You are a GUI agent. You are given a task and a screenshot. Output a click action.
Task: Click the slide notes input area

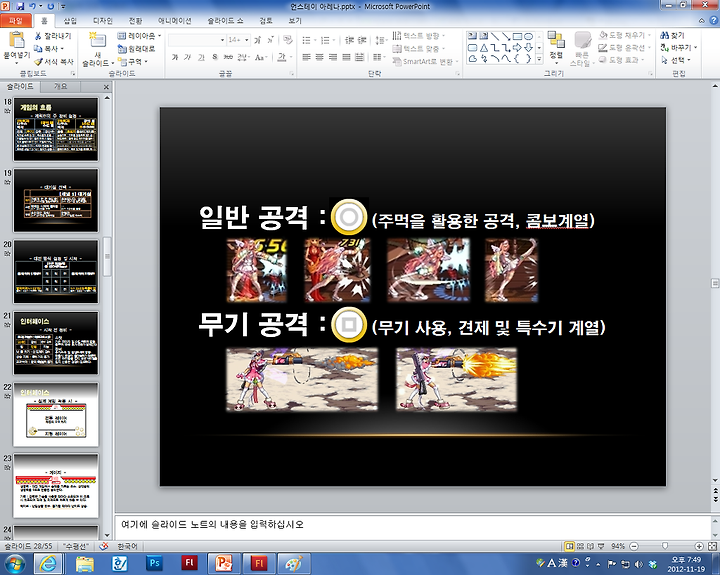point(412,526)
